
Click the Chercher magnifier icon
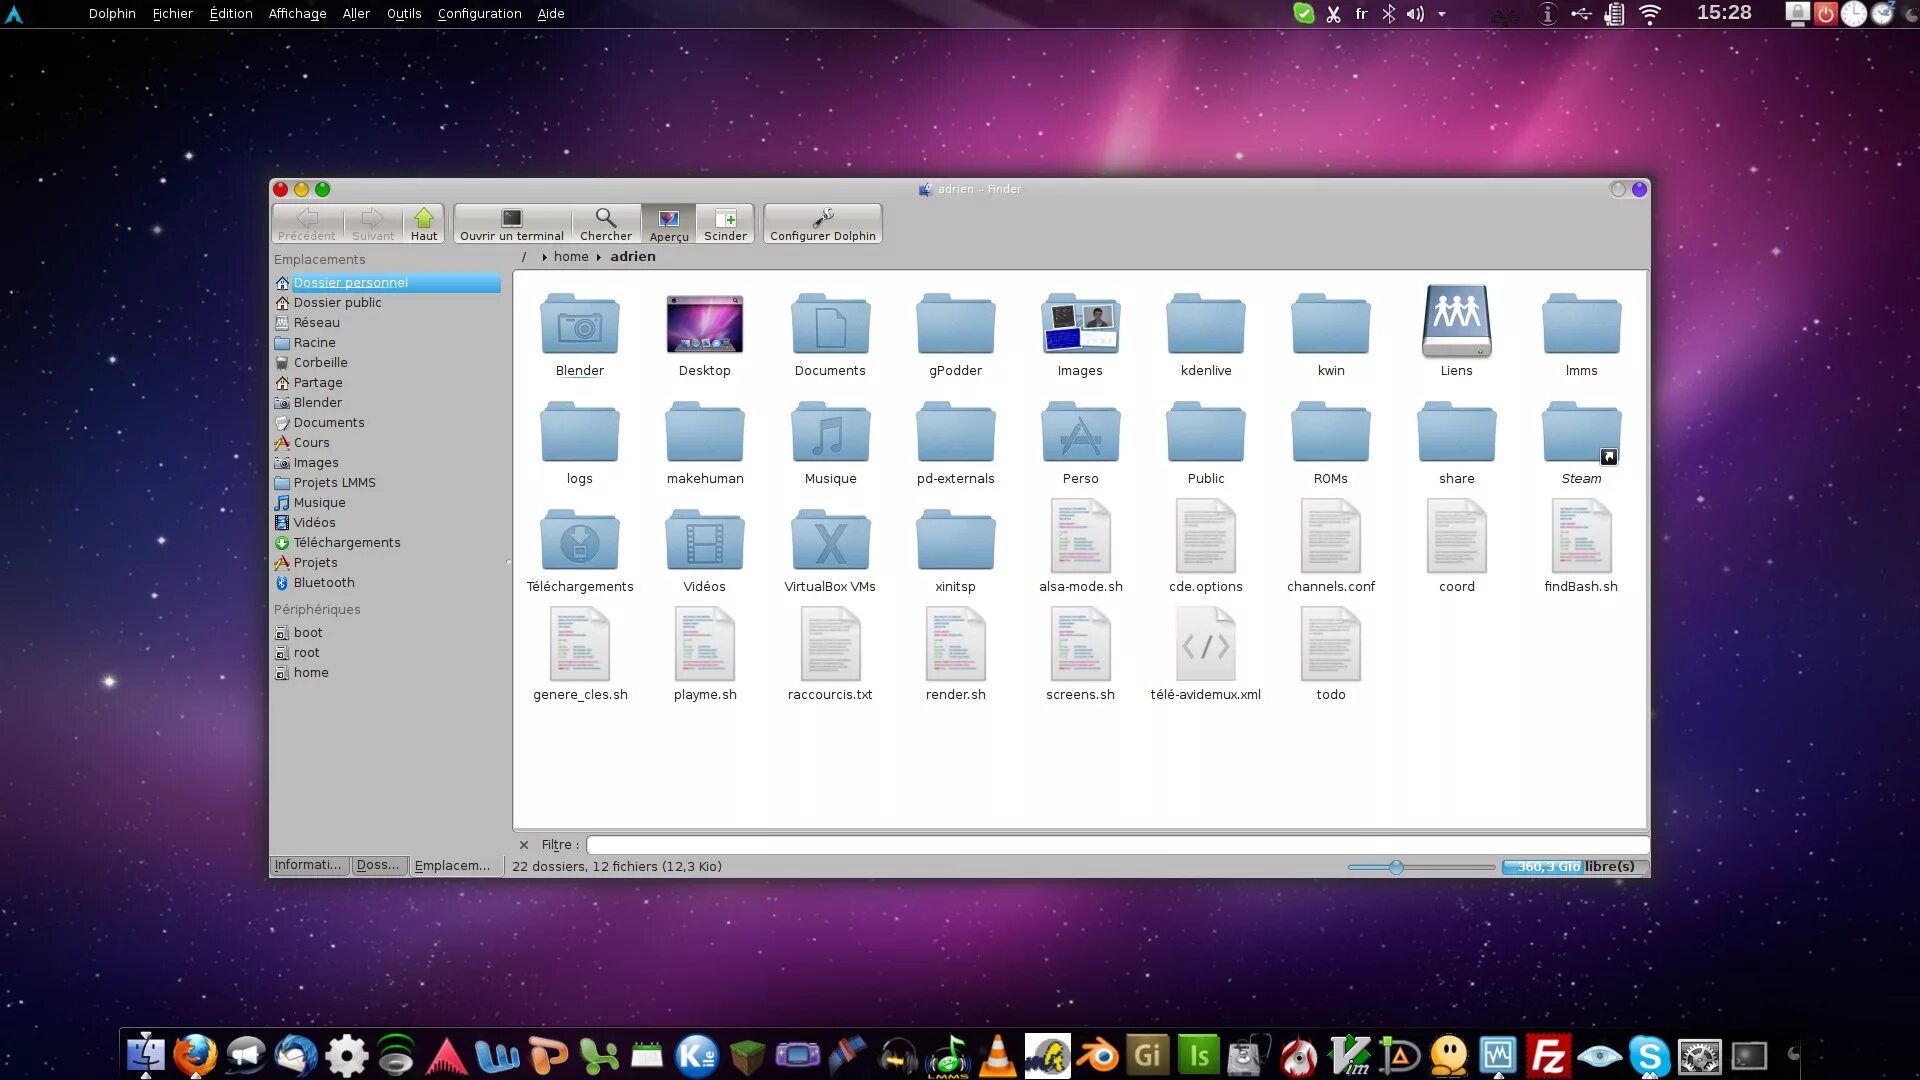point(605,219)
